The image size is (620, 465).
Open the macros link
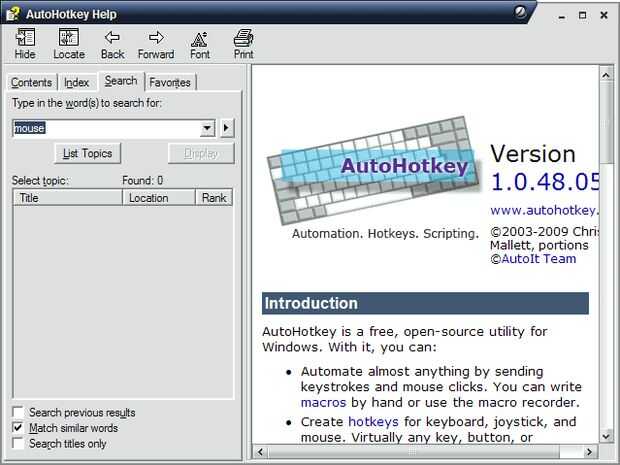click(323, 403)
